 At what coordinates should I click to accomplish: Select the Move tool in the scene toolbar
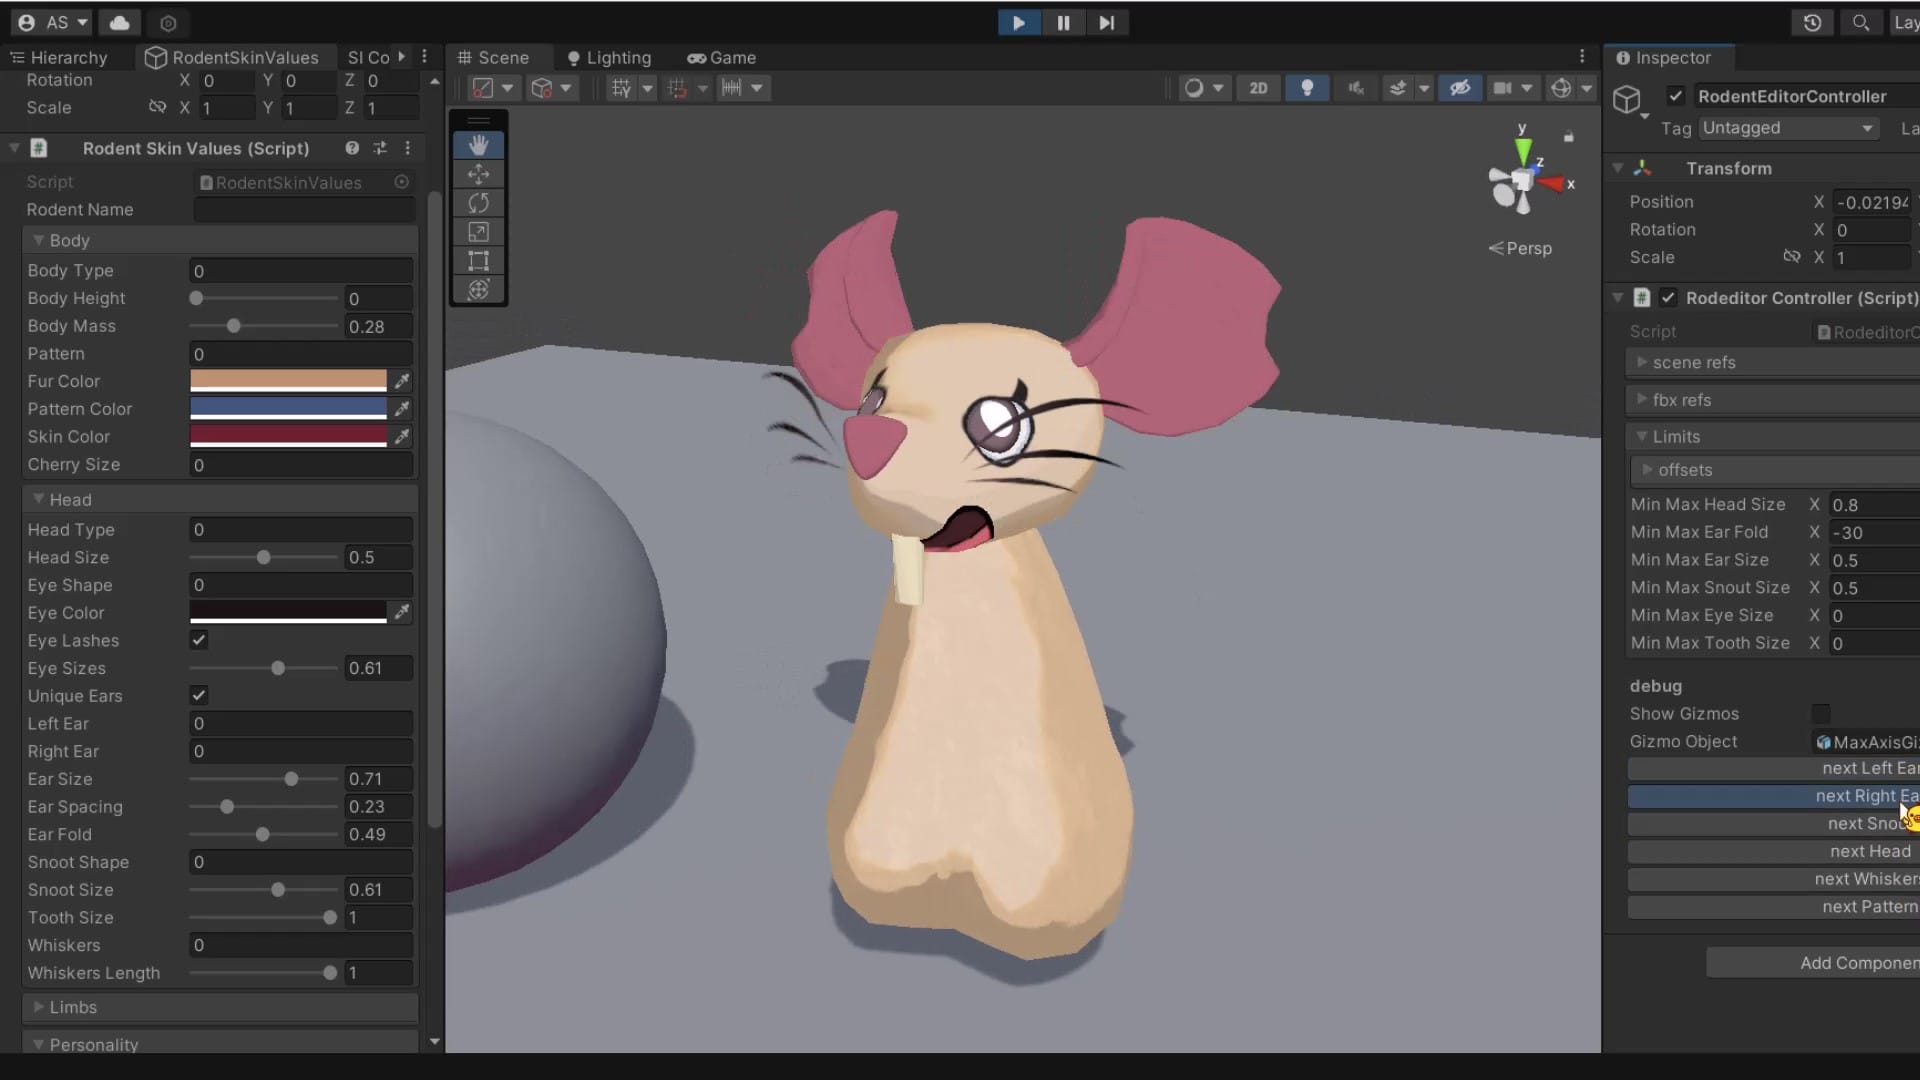tap(478, 174)
